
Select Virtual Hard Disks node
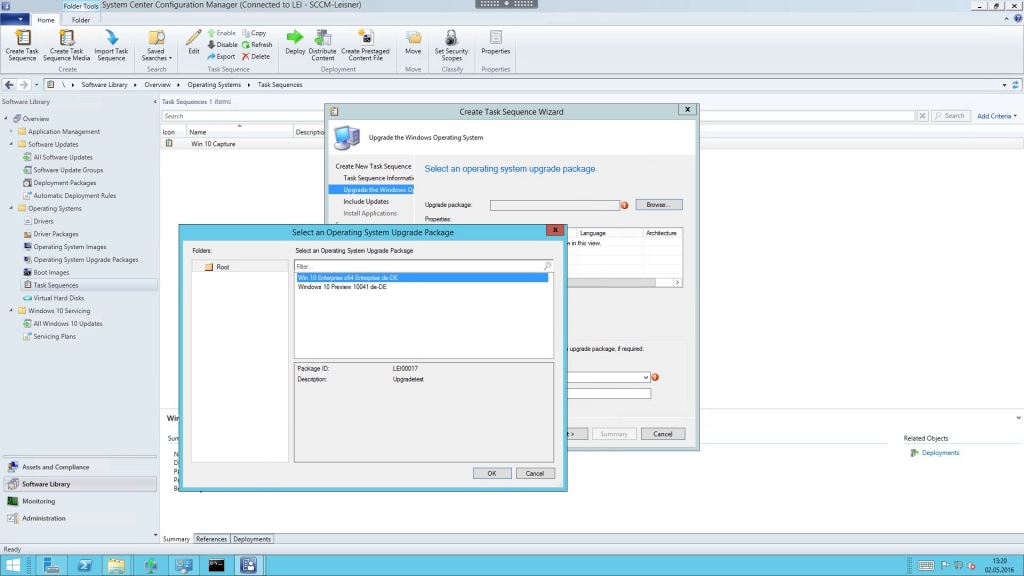point(58,298)
